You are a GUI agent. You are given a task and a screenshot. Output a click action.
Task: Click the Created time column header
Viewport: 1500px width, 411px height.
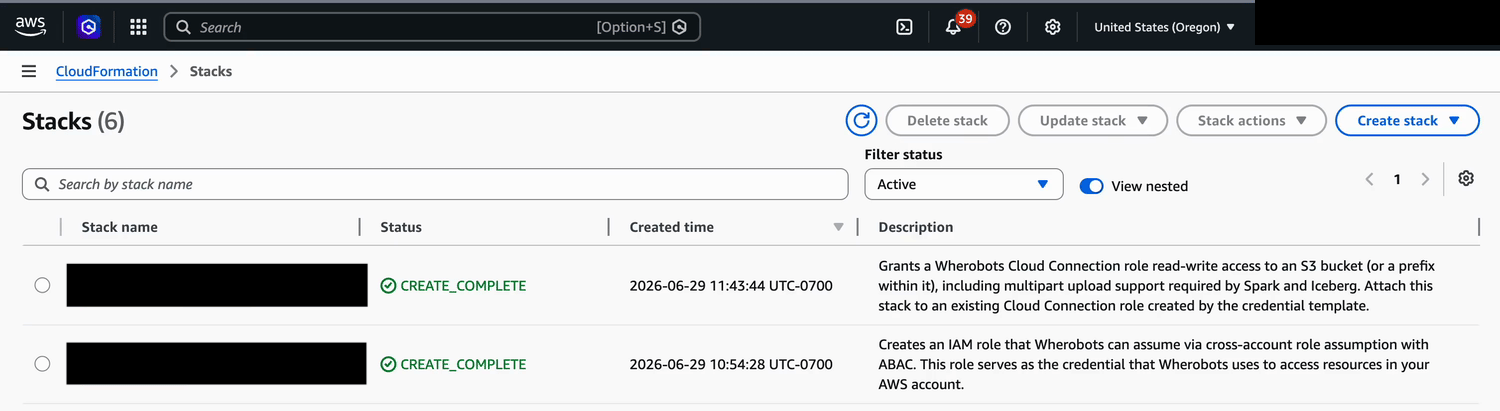[x=672, y=227]
